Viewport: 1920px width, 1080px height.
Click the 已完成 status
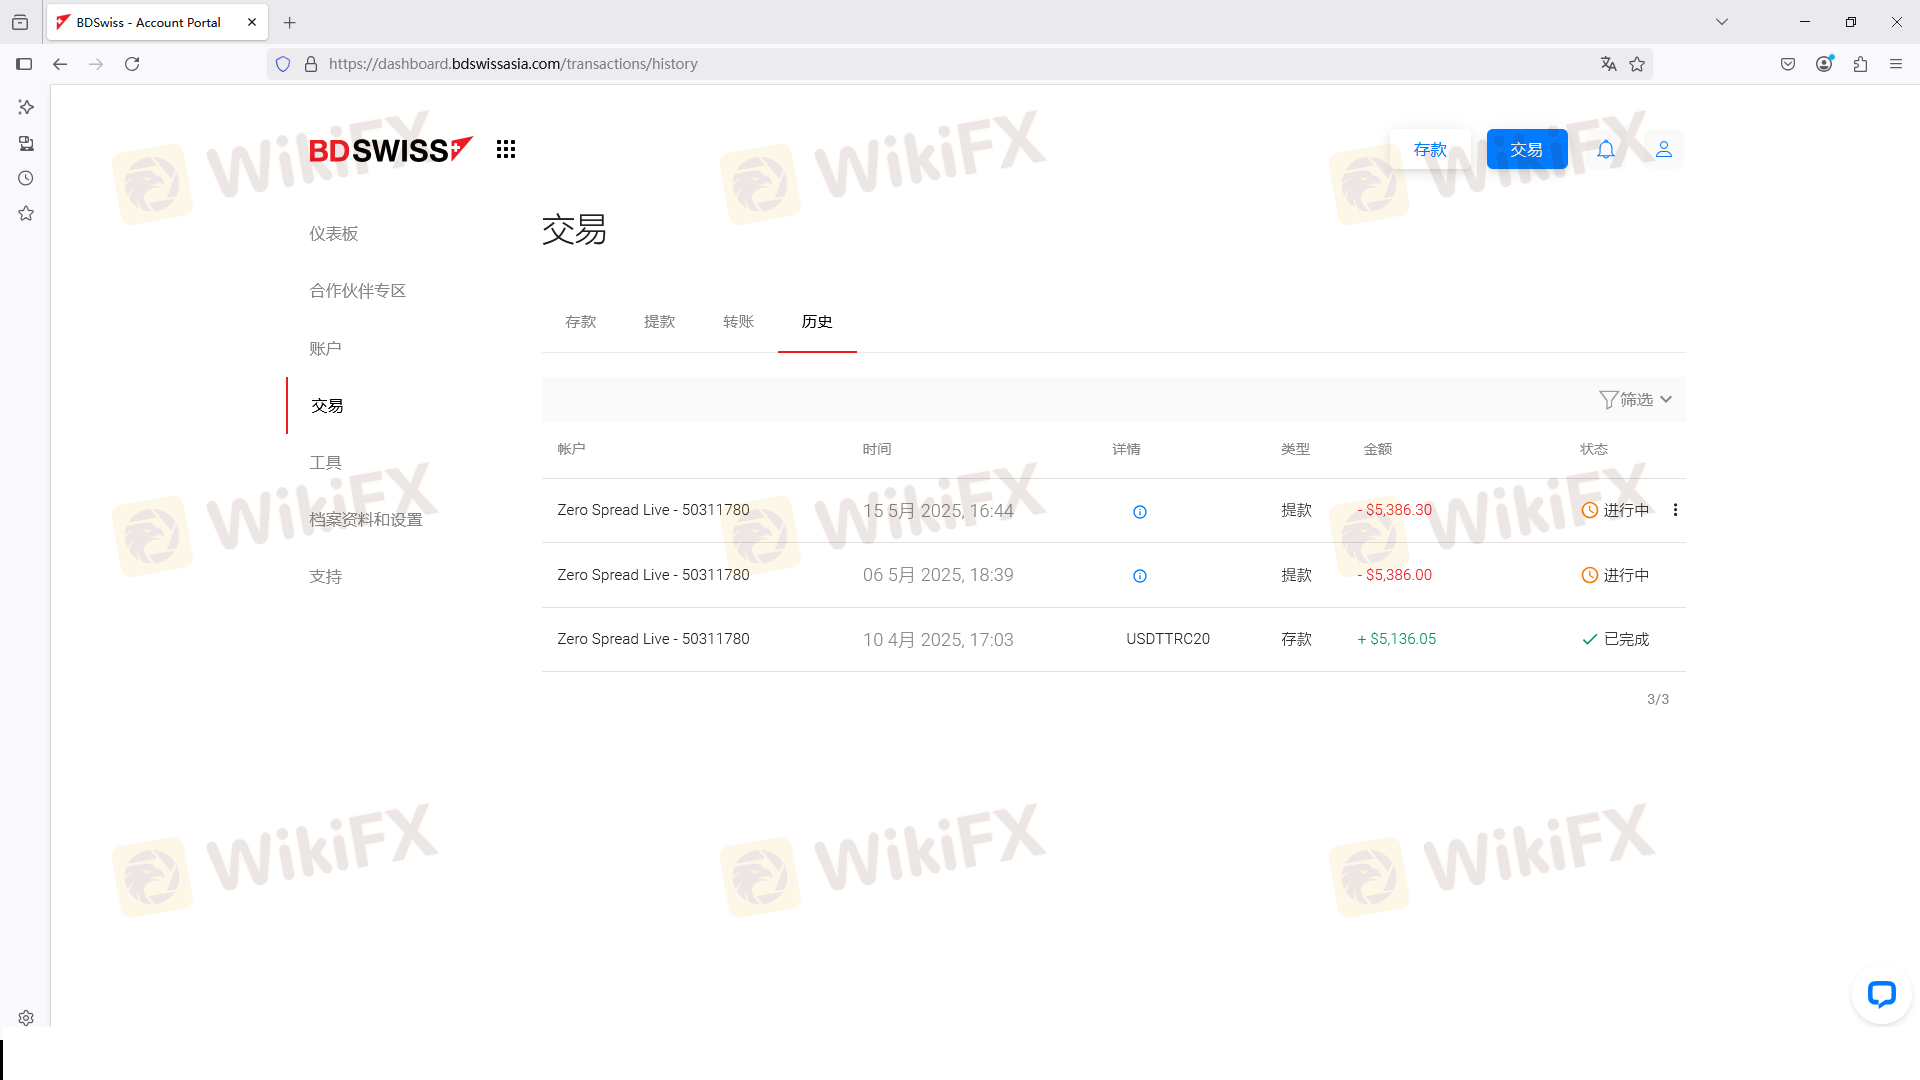coord(1616,639)
